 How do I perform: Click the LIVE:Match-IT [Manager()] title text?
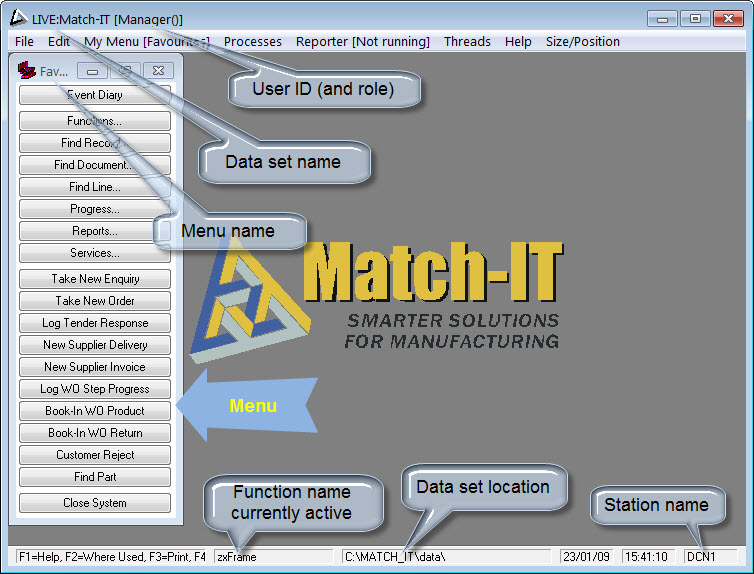coord(107,20)
